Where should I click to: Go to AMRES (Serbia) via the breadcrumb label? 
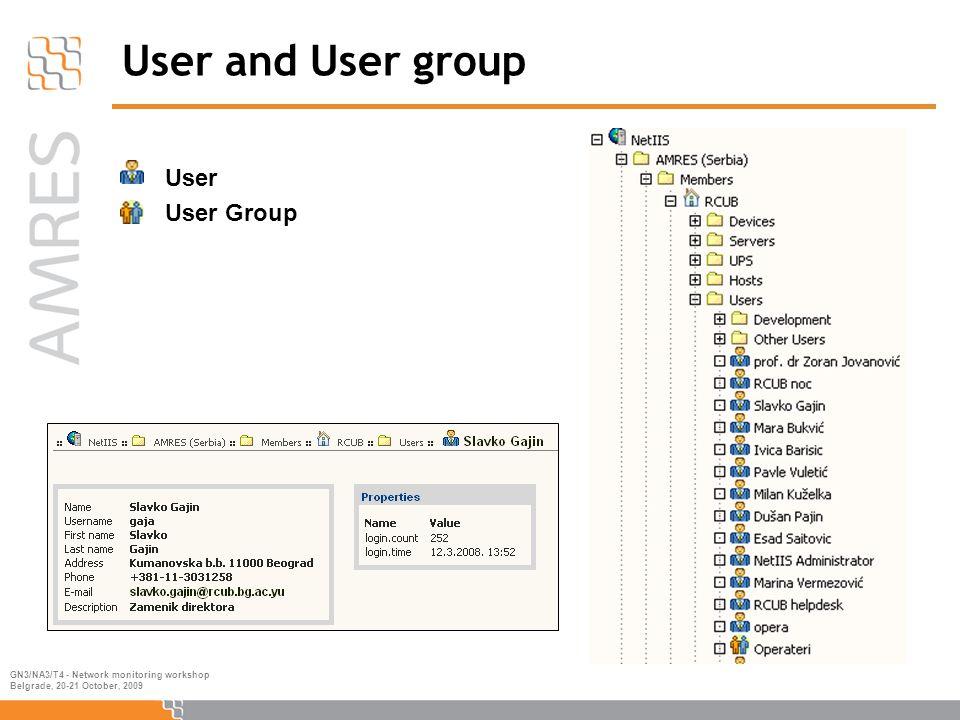tap(189, 443)
